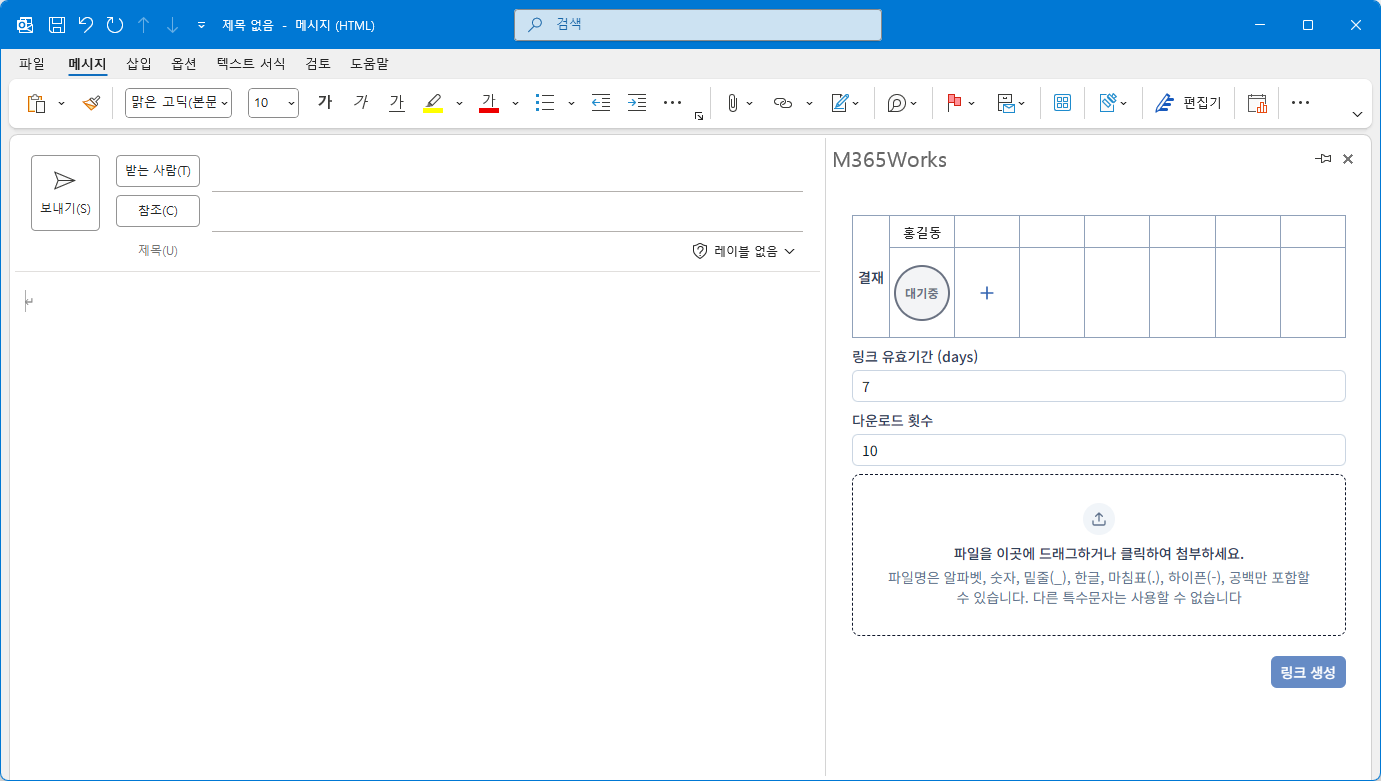Image resolution: width=1381 pixels, height=781 pixels.
Task: Click the yellow text highlight color button
Action: pos(433,103)
